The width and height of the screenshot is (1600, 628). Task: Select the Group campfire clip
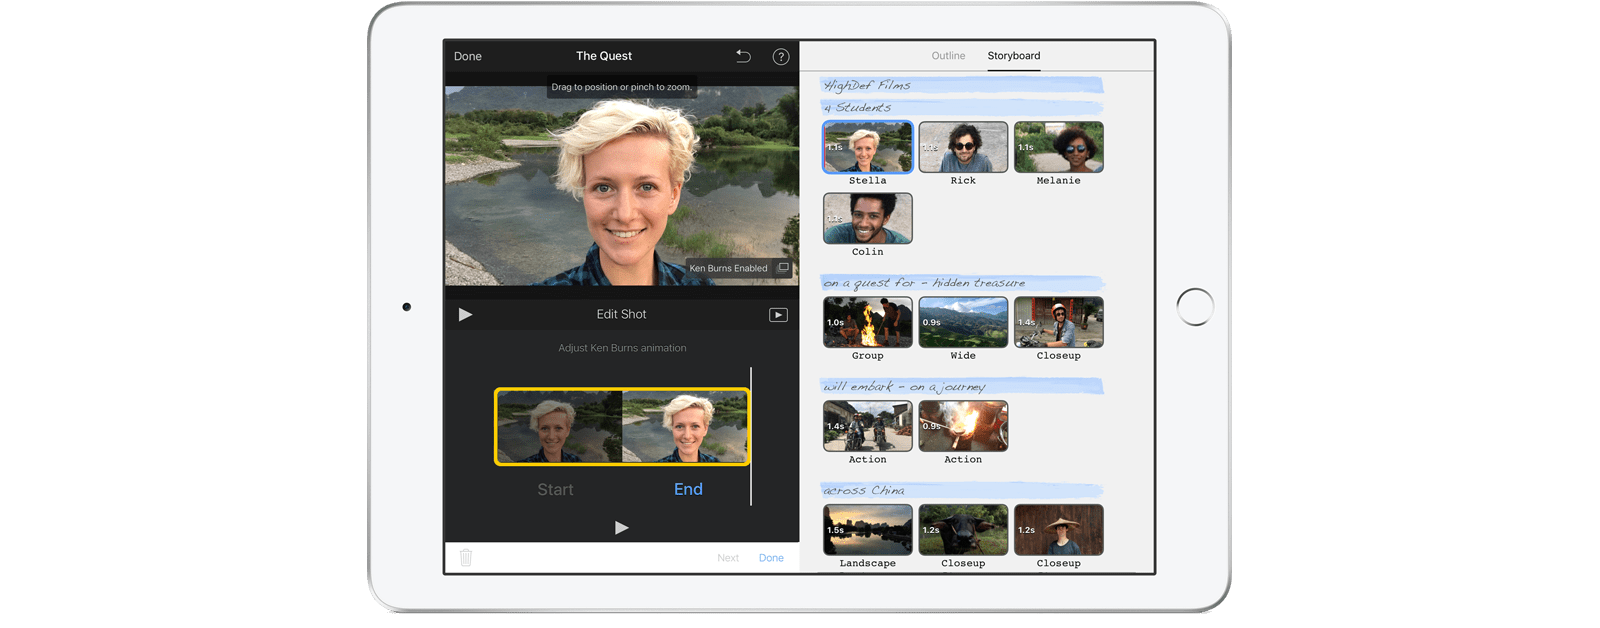point(868,322)
